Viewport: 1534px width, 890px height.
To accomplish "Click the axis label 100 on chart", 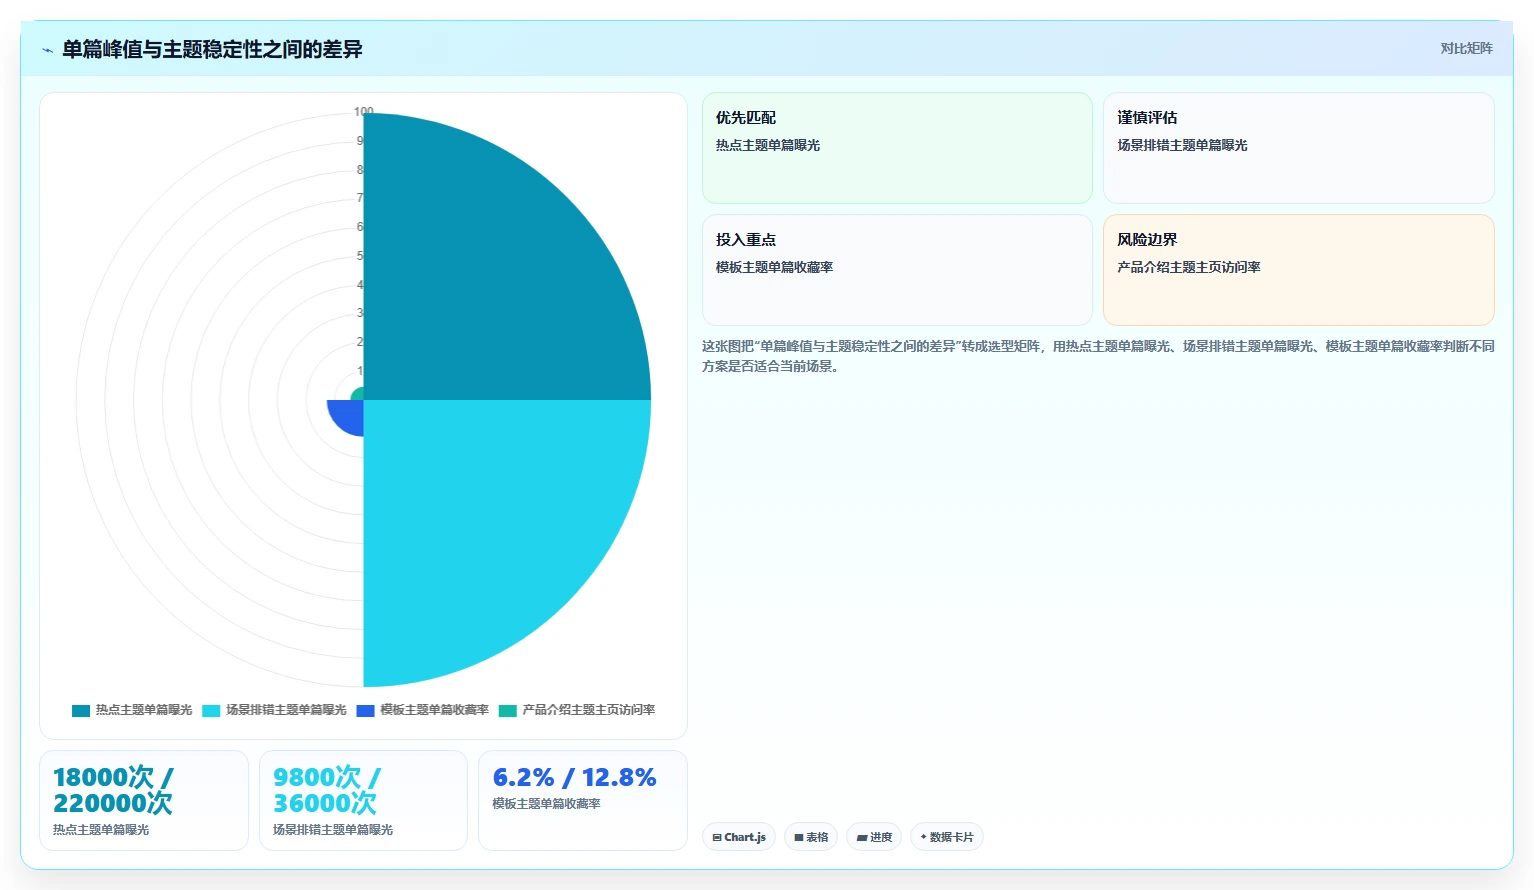I will click(364, 112).
